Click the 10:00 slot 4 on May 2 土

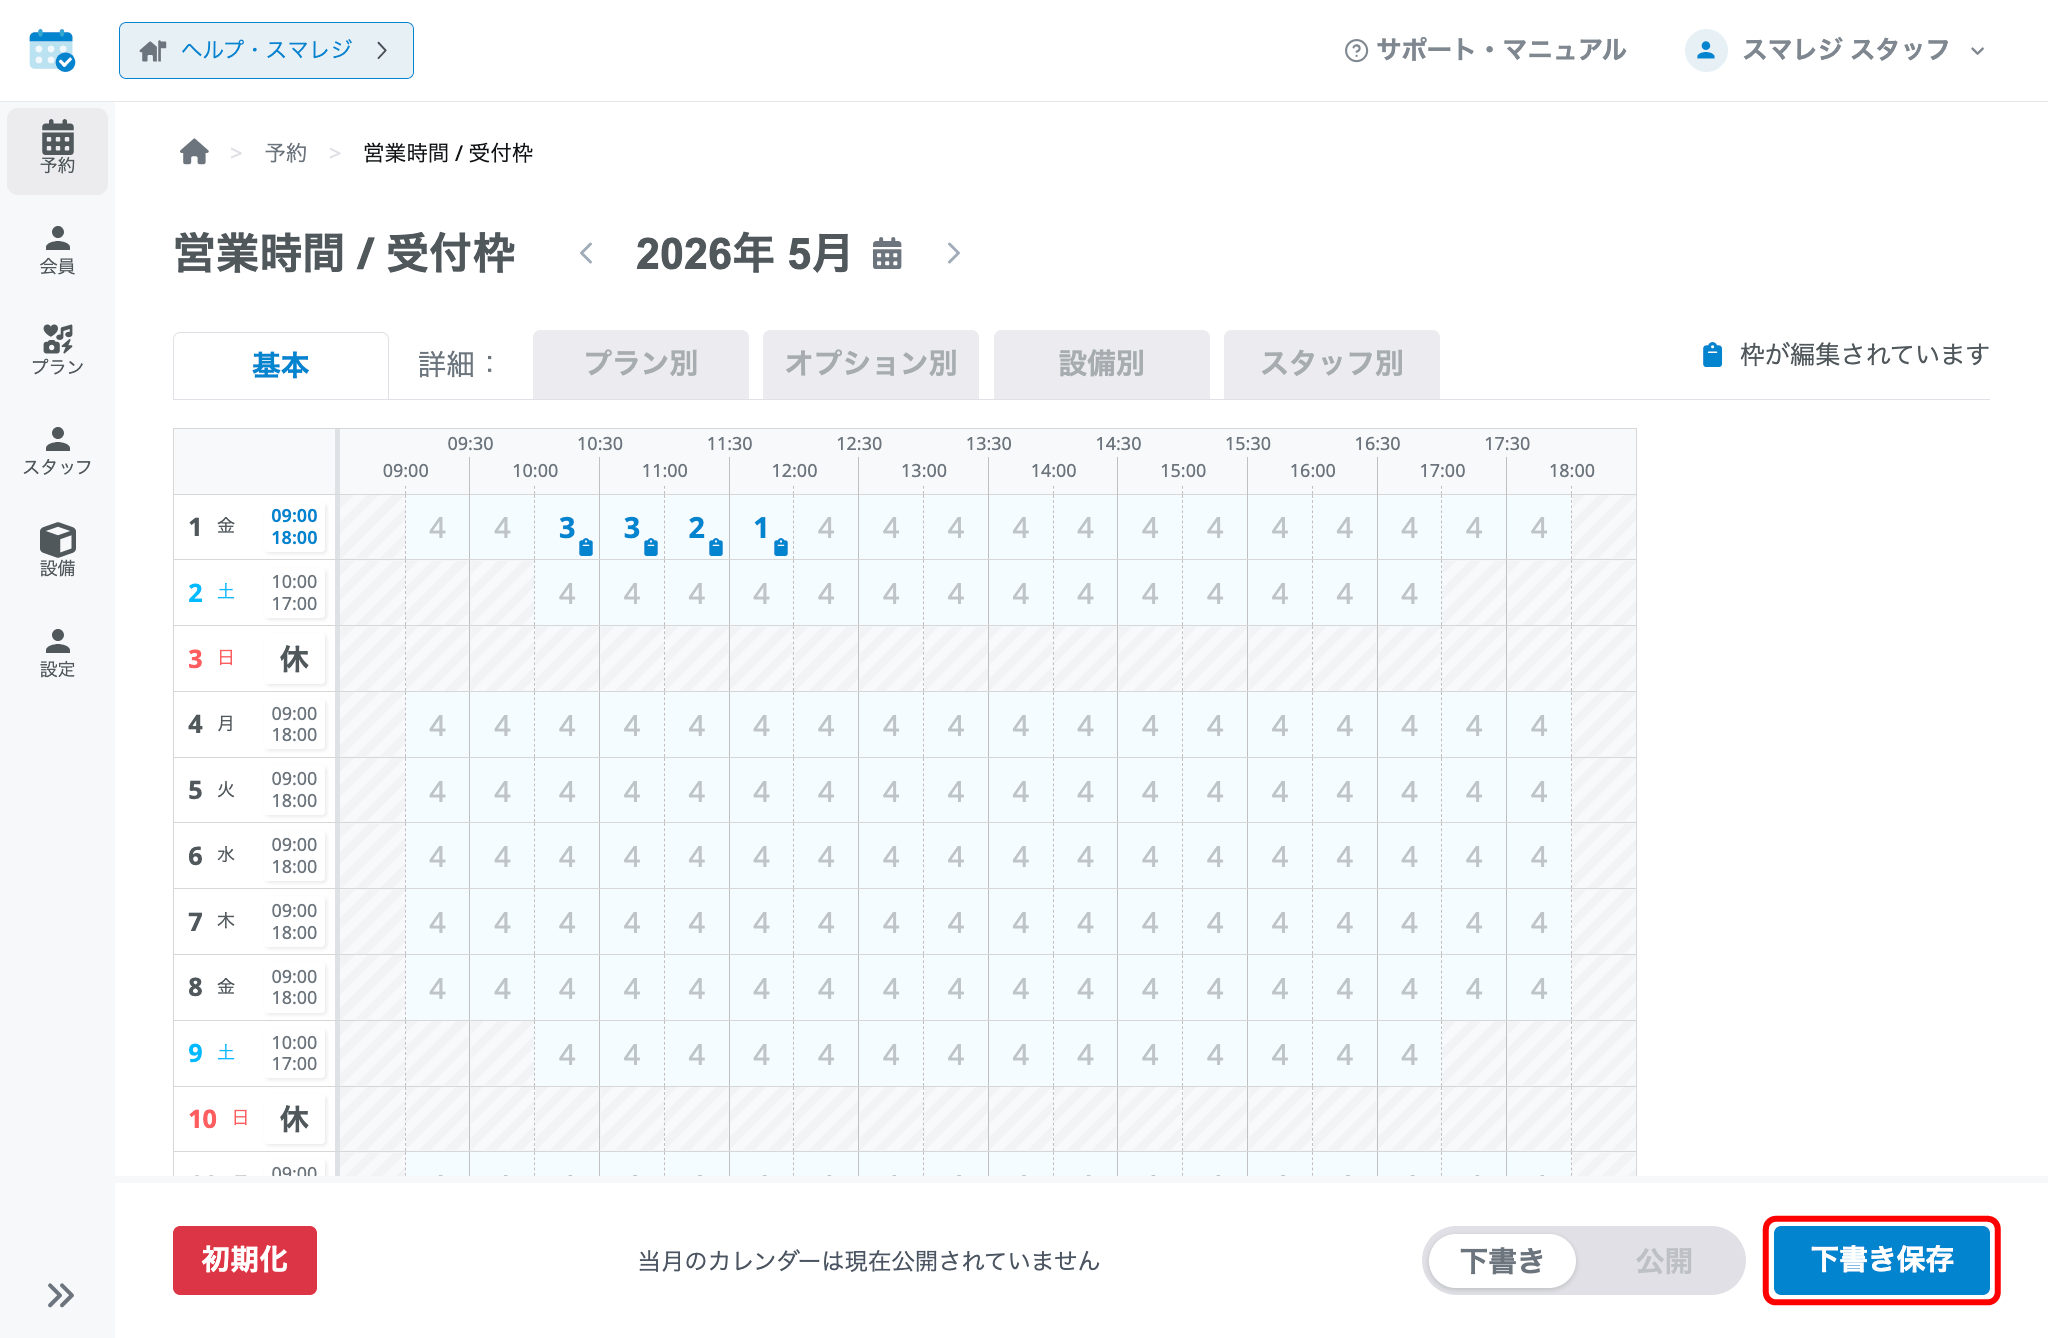[x=567, y=594]
